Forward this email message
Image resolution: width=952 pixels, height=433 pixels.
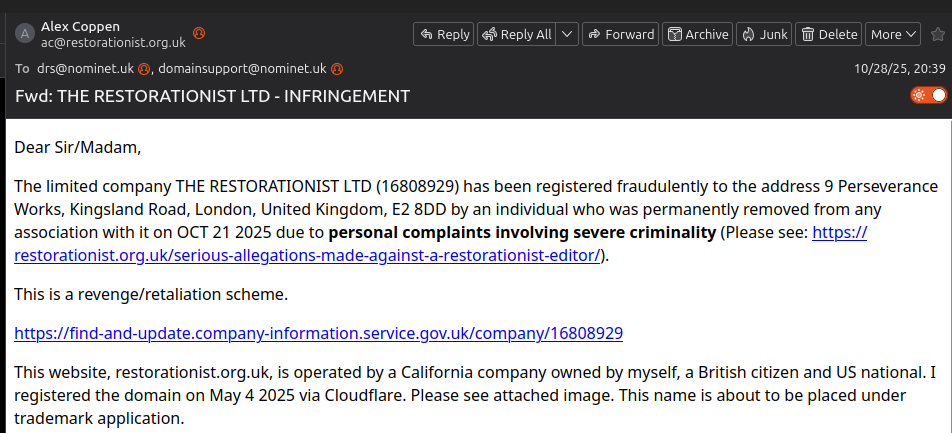pos(620,34)
